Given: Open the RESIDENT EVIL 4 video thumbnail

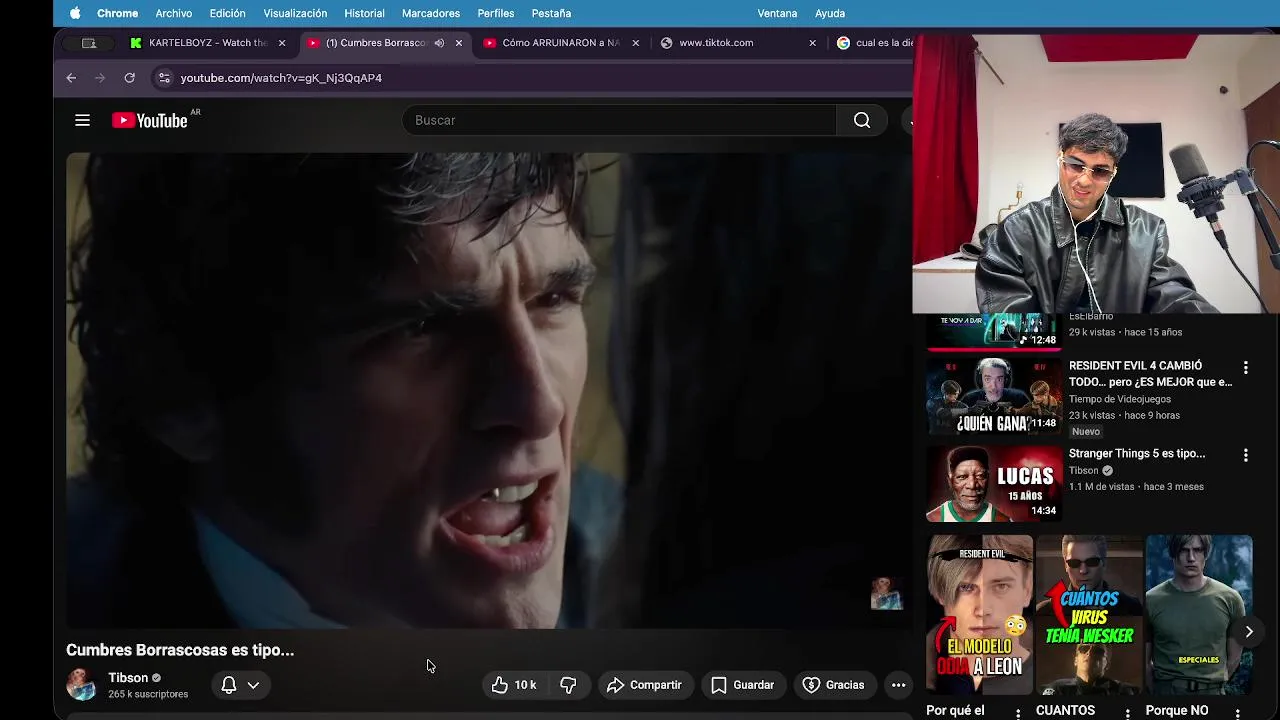Looking at the screenshot, I should click(x=993, y=396).
